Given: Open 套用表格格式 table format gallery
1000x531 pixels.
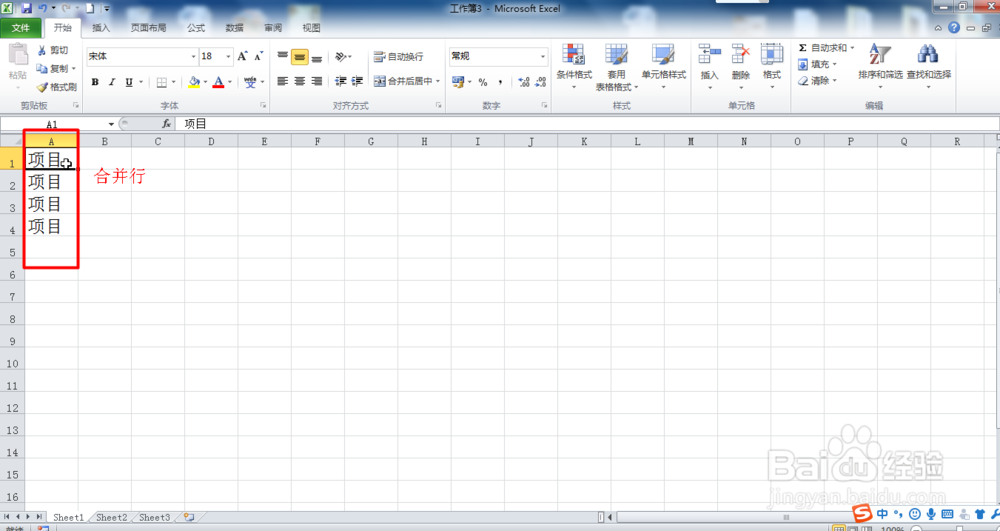Looking at the screenshot, I should pos(616,66).
